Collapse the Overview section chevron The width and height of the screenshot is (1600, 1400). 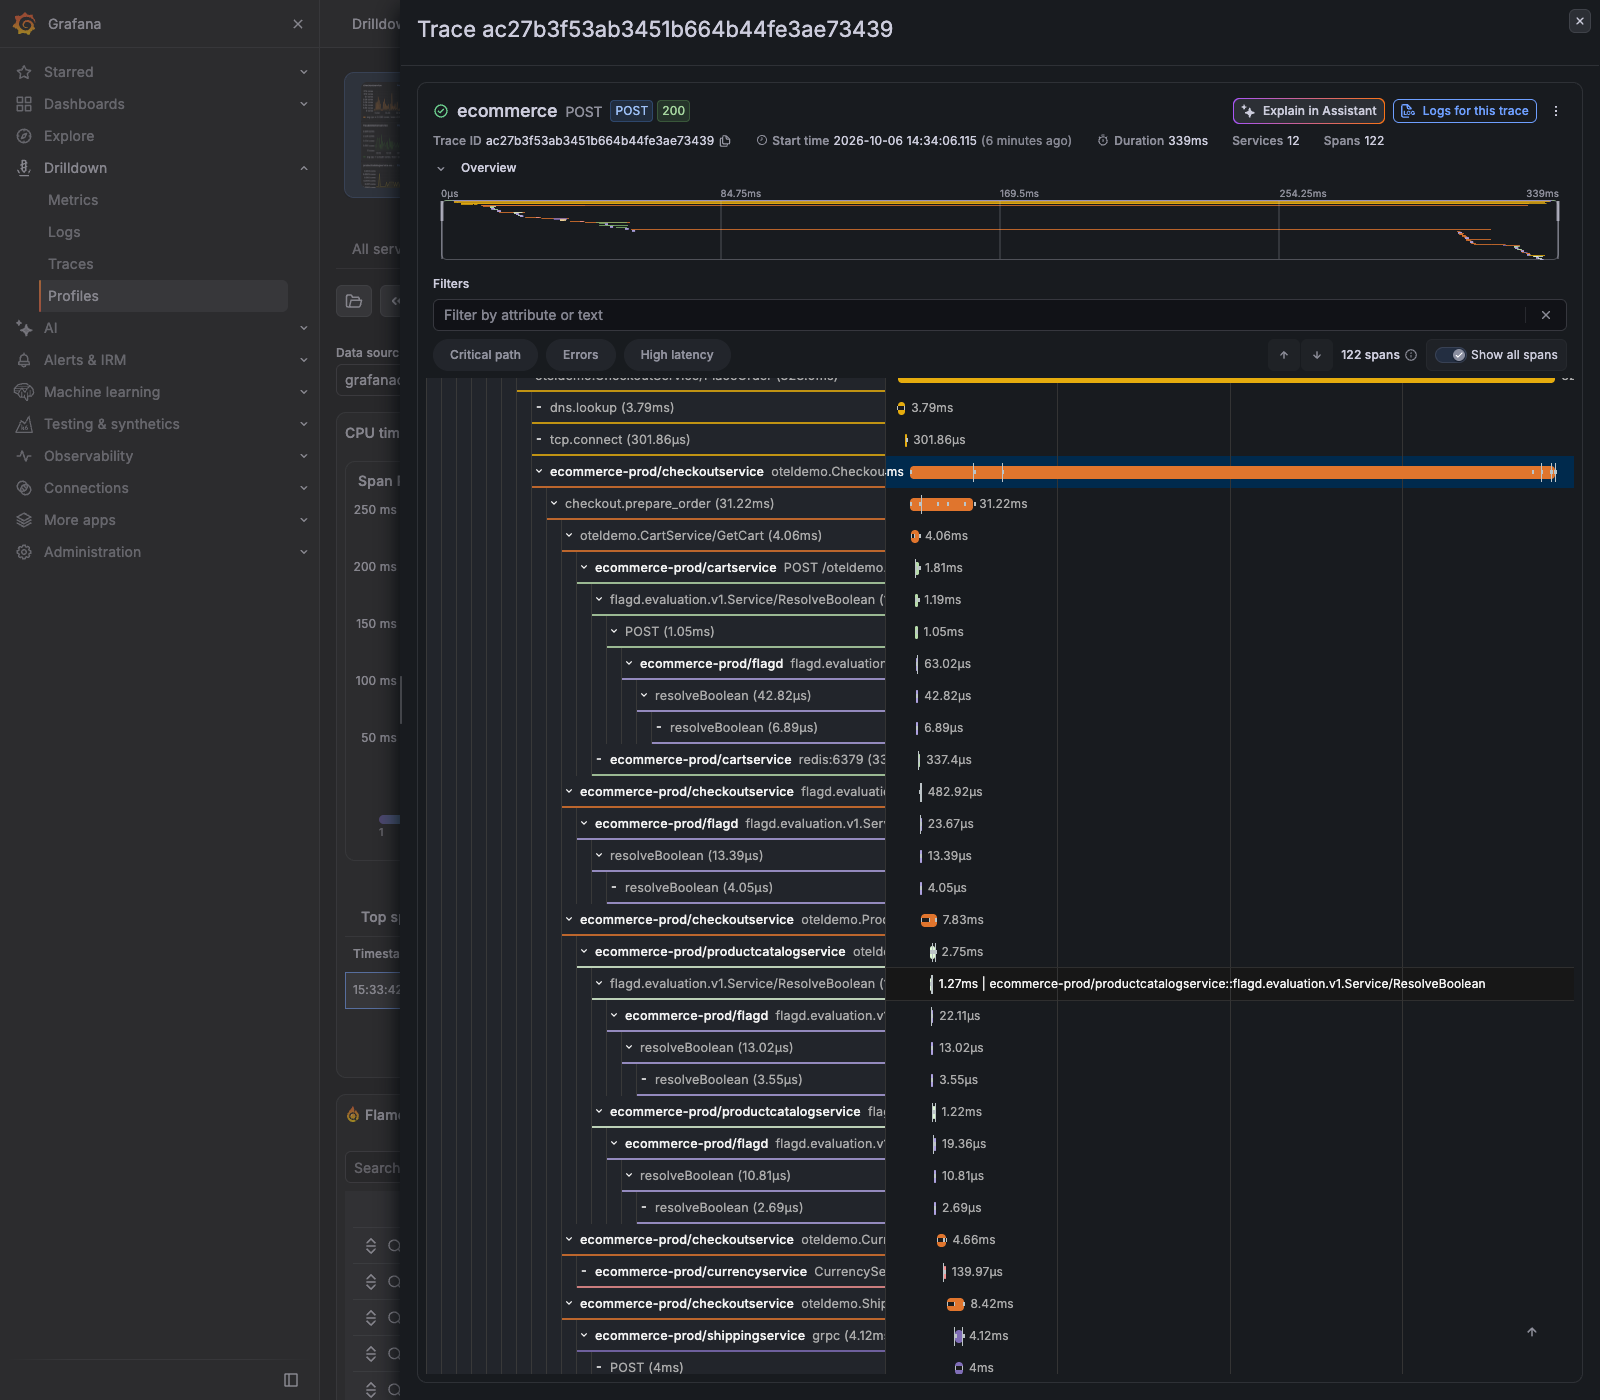click(x=441, y=168)
